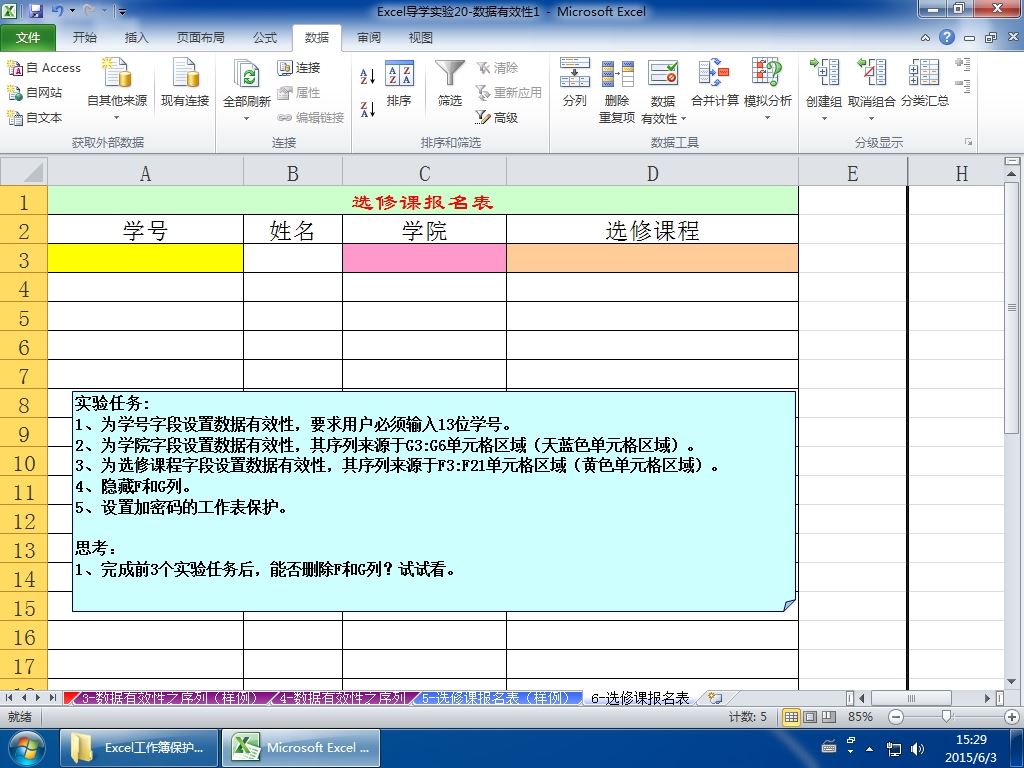Viewport: 1024px width, 768px height.
Task: Switch to 页面布局 tab
Action: pyautogui.click(x=200, y=38)
